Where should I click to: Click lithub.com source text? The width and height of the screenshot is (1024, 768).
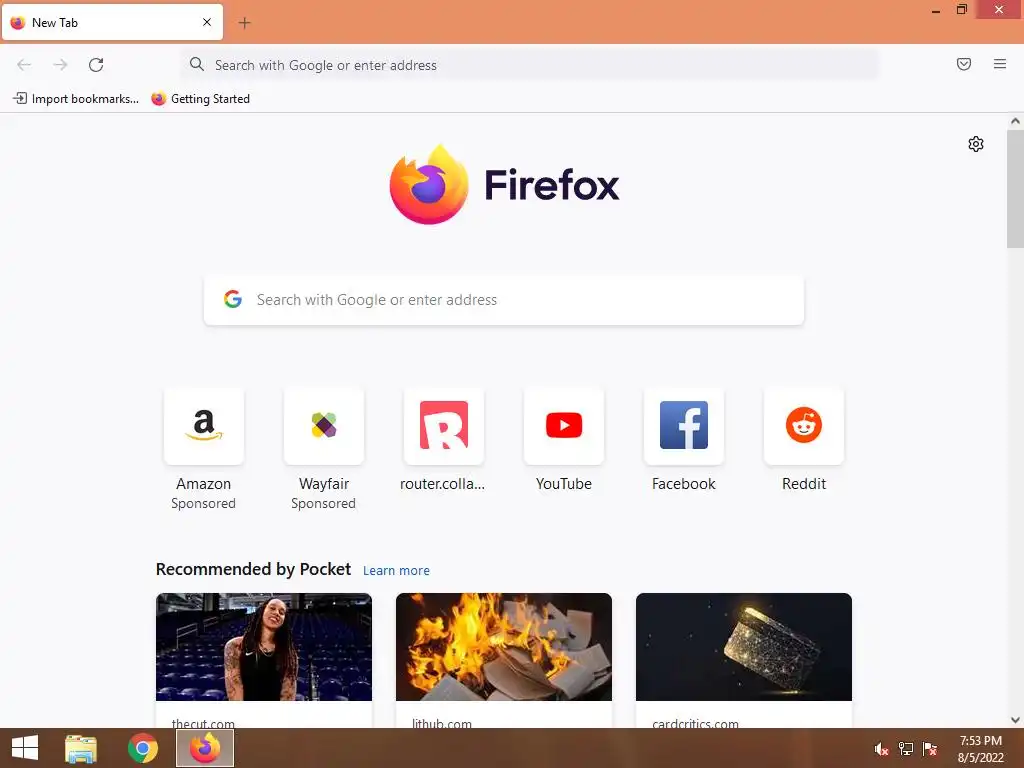coord(441,723)
